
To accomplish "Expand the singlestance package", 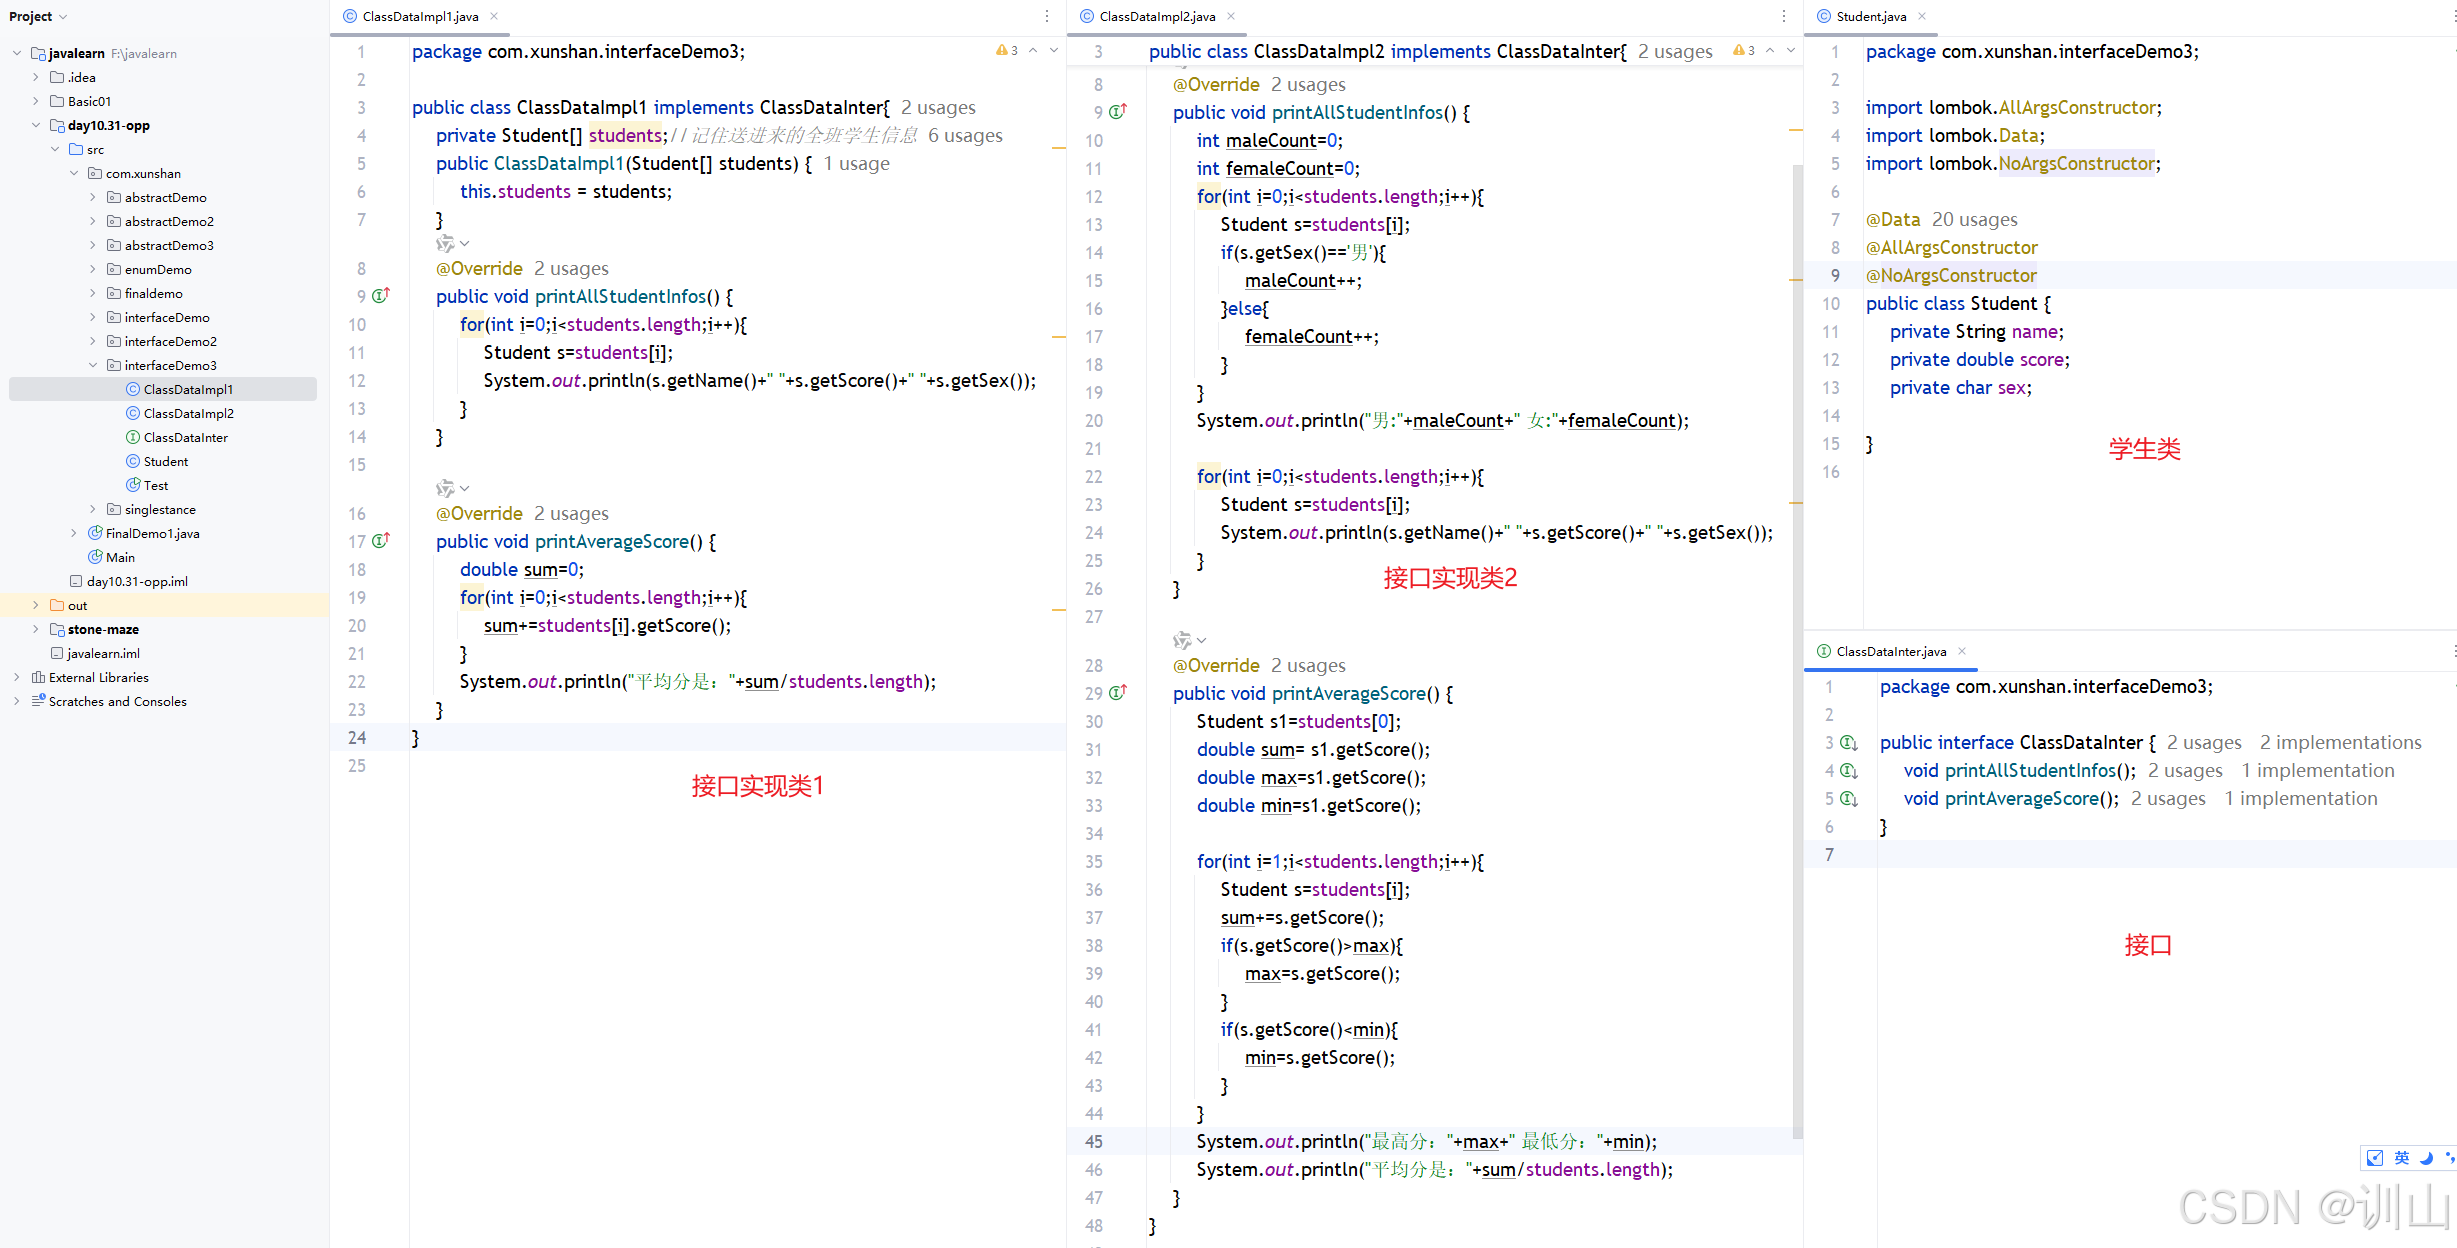I will pos(93,509).
